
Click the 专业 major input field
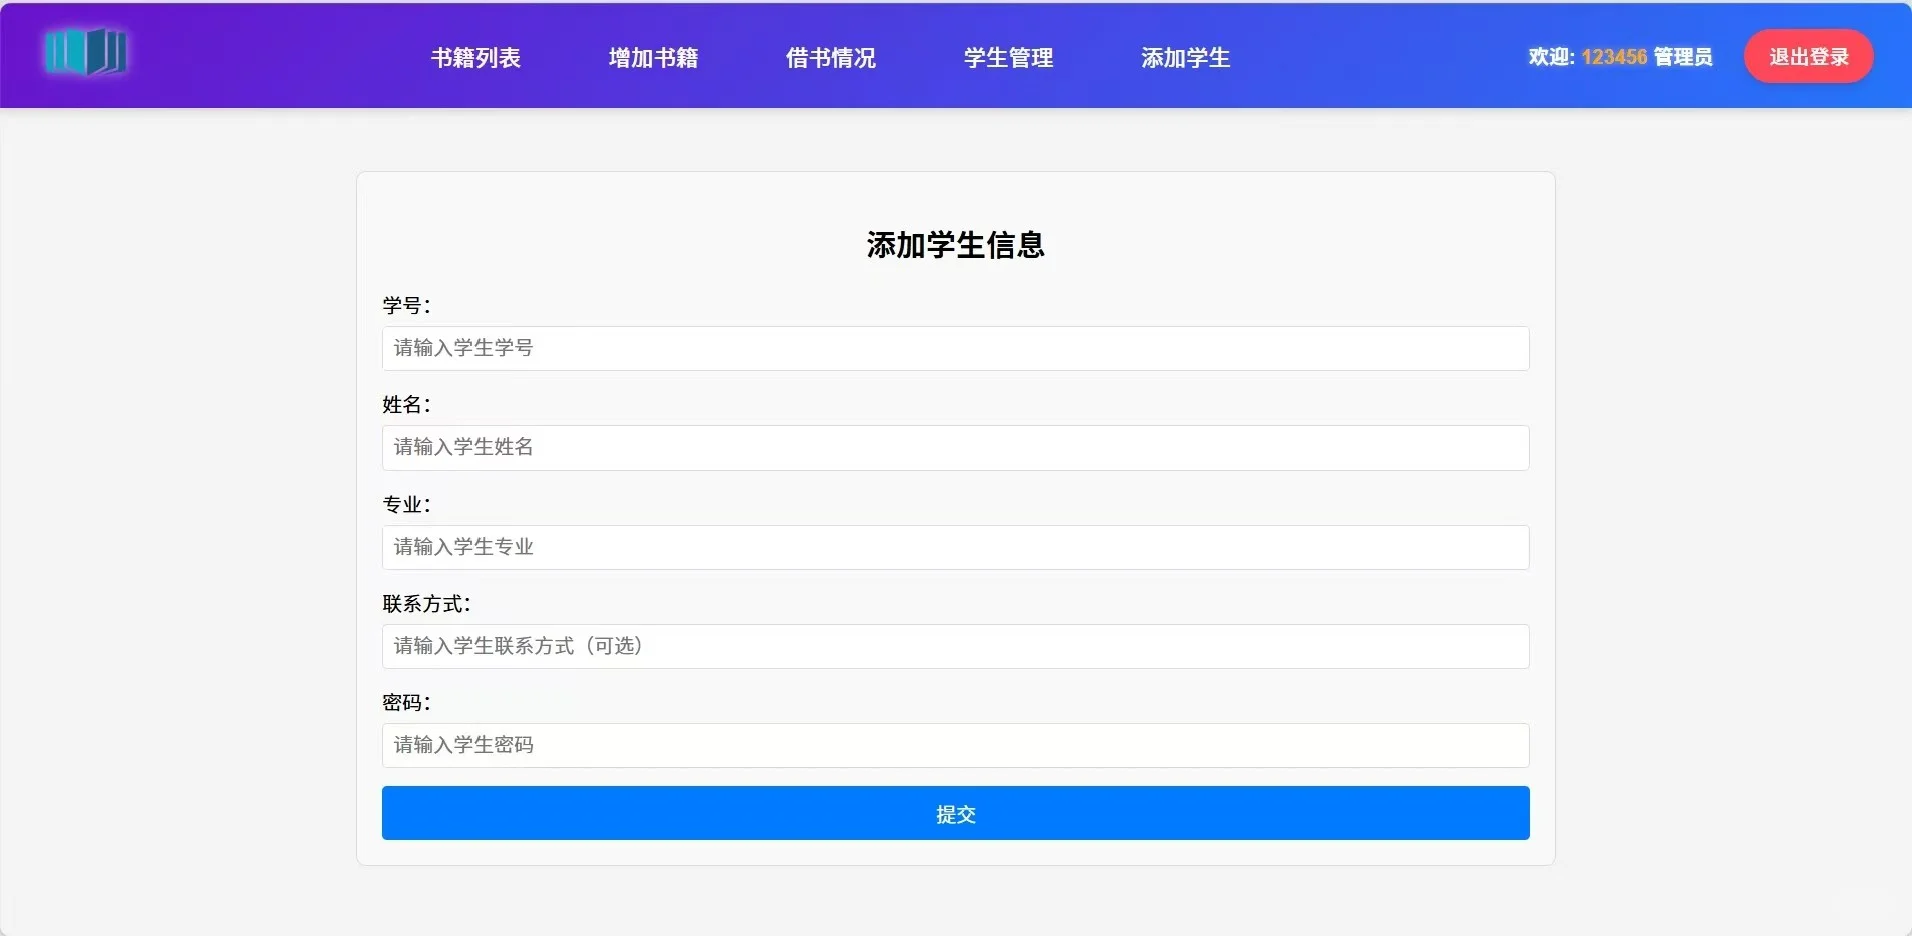[954, 547]
